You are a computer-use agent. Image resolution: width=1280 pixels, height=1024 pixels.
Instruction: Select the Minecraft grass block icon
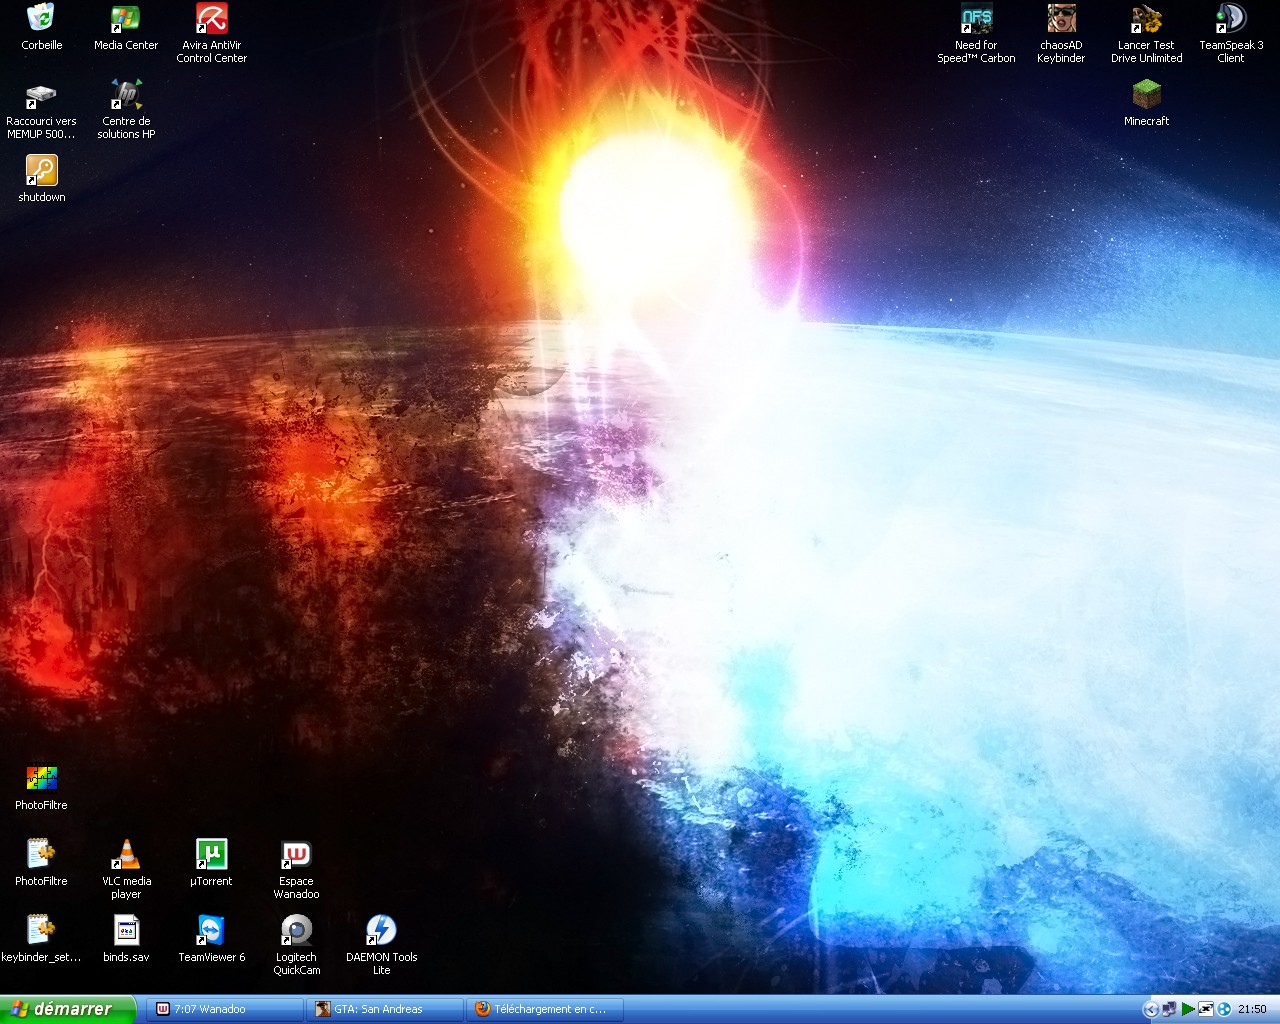[x=1146, y=103]
